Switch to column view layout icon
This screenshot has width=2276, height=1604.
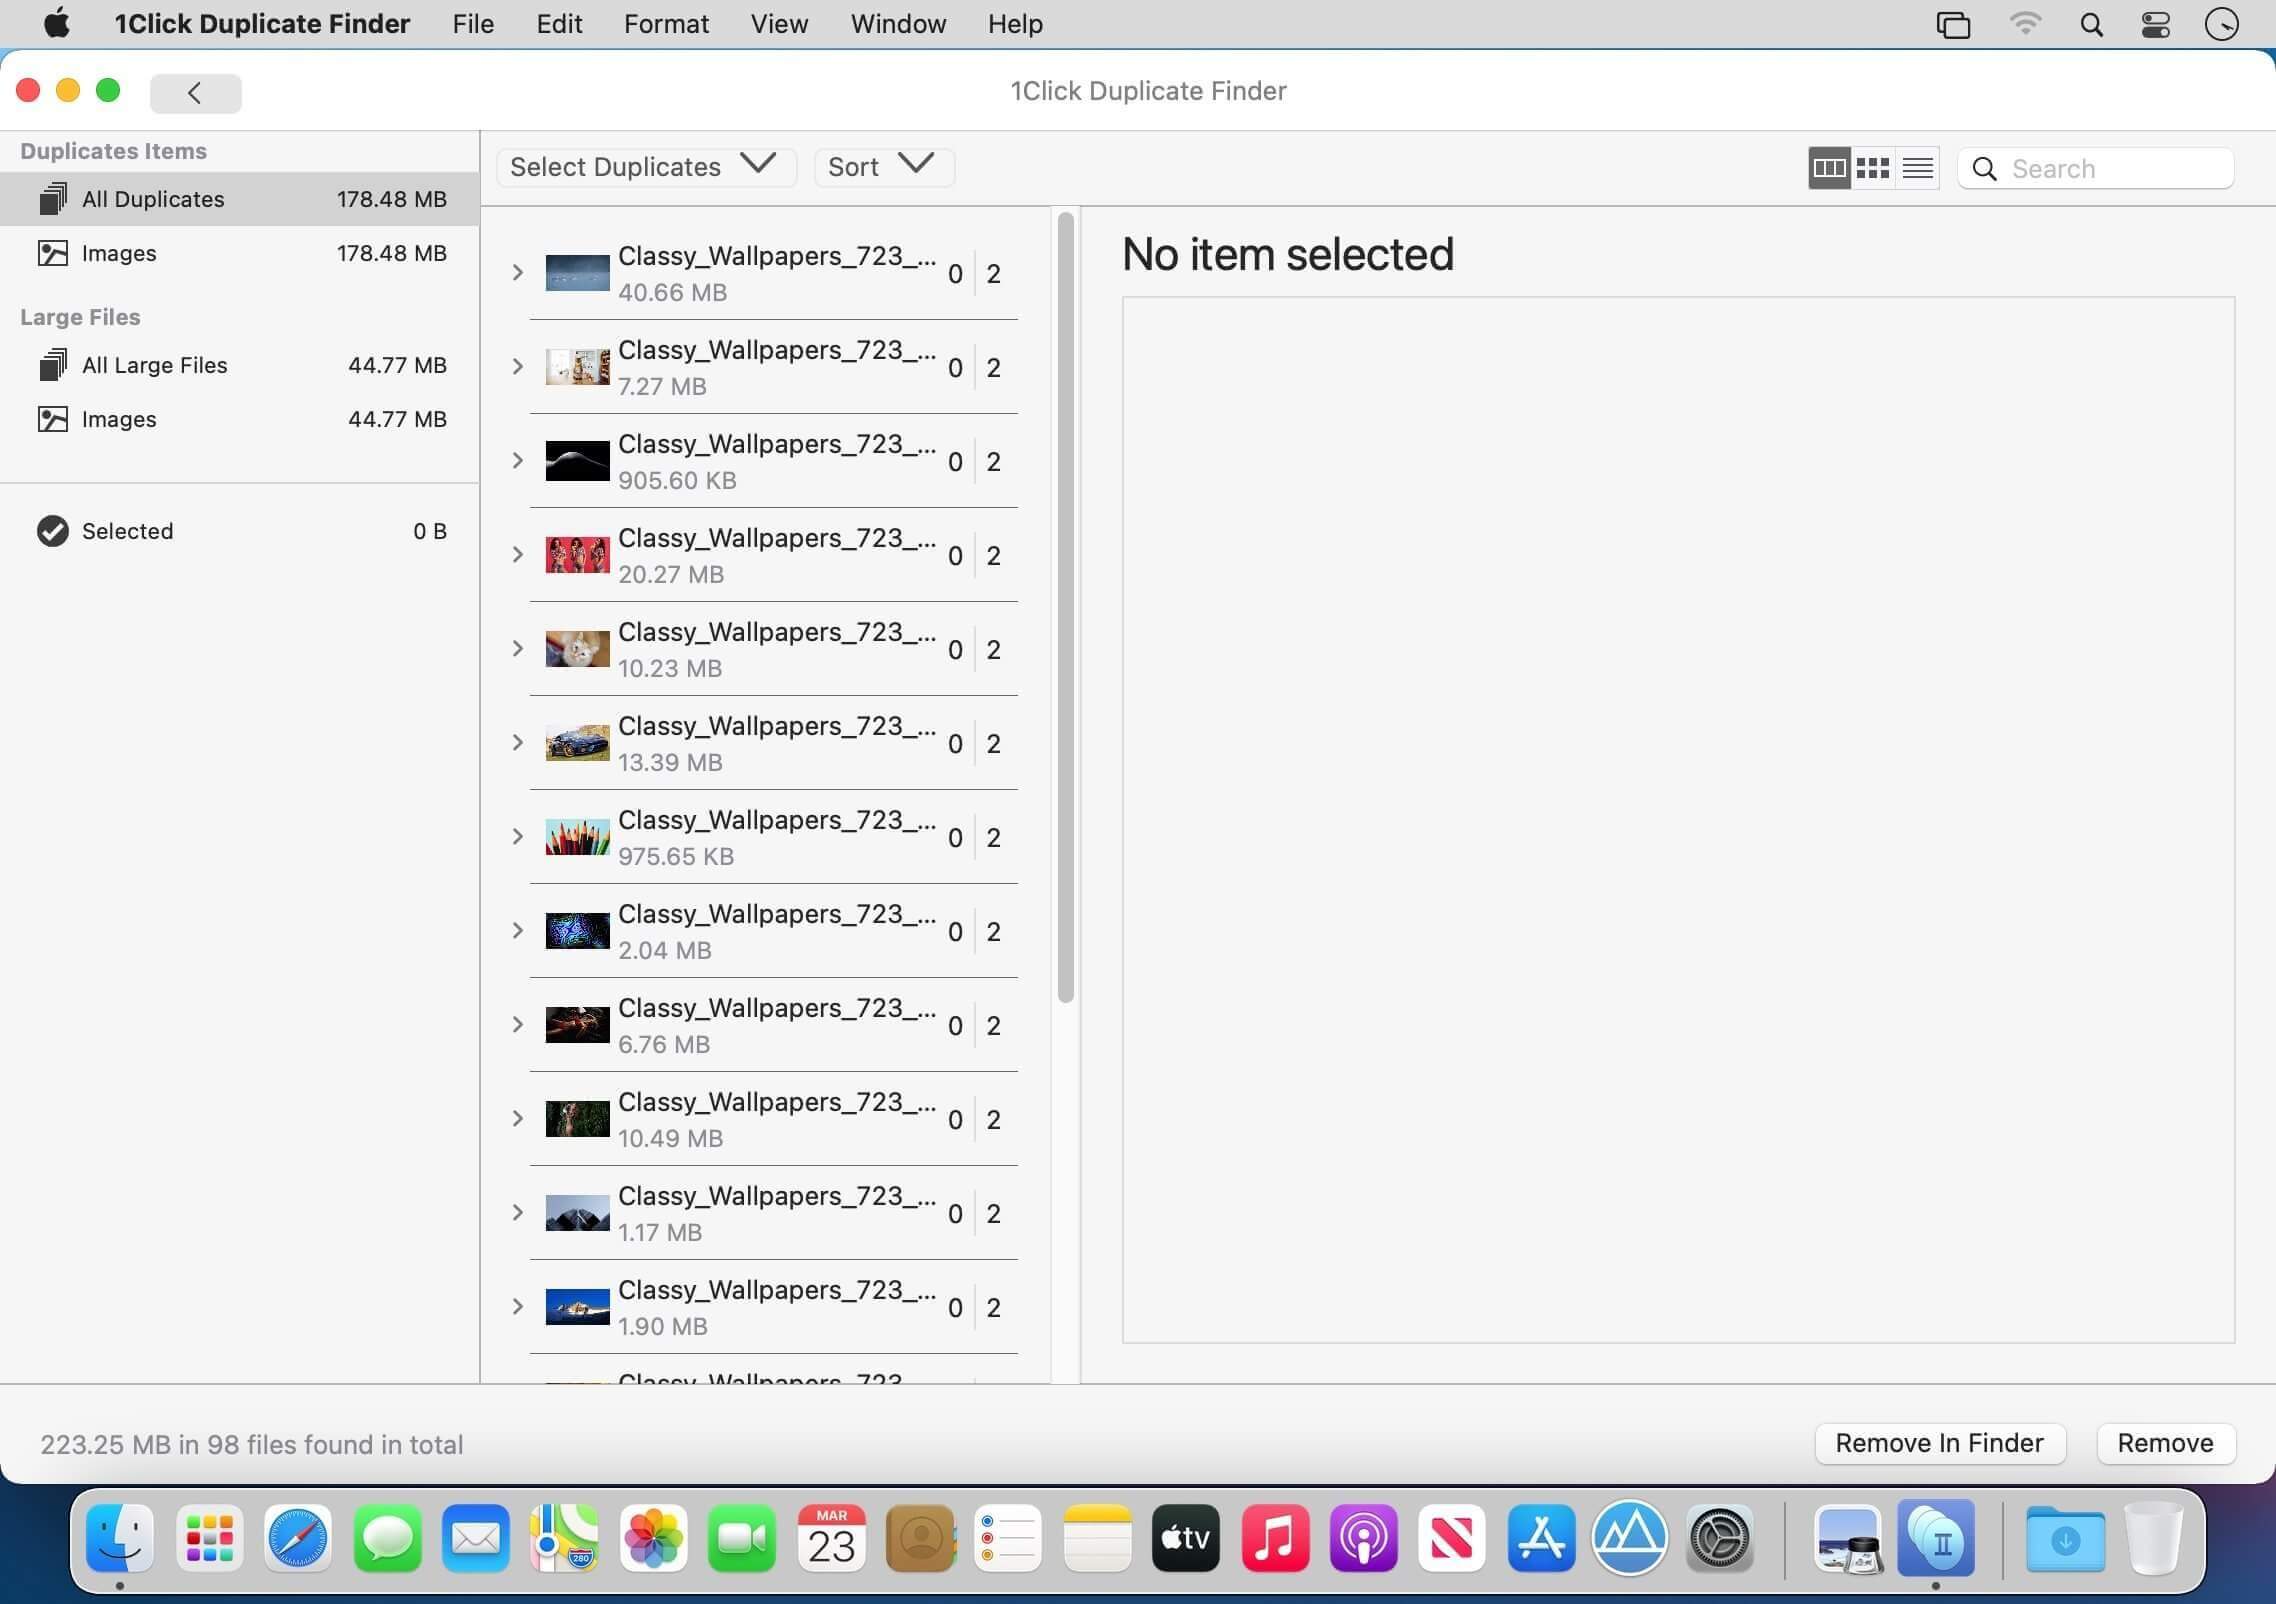pos(1829,168)
